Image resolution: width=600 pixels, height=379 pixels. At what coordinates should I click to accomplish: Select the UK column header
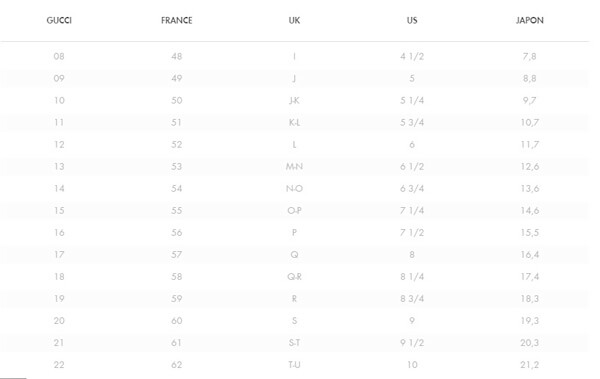[x=294, y=20]
